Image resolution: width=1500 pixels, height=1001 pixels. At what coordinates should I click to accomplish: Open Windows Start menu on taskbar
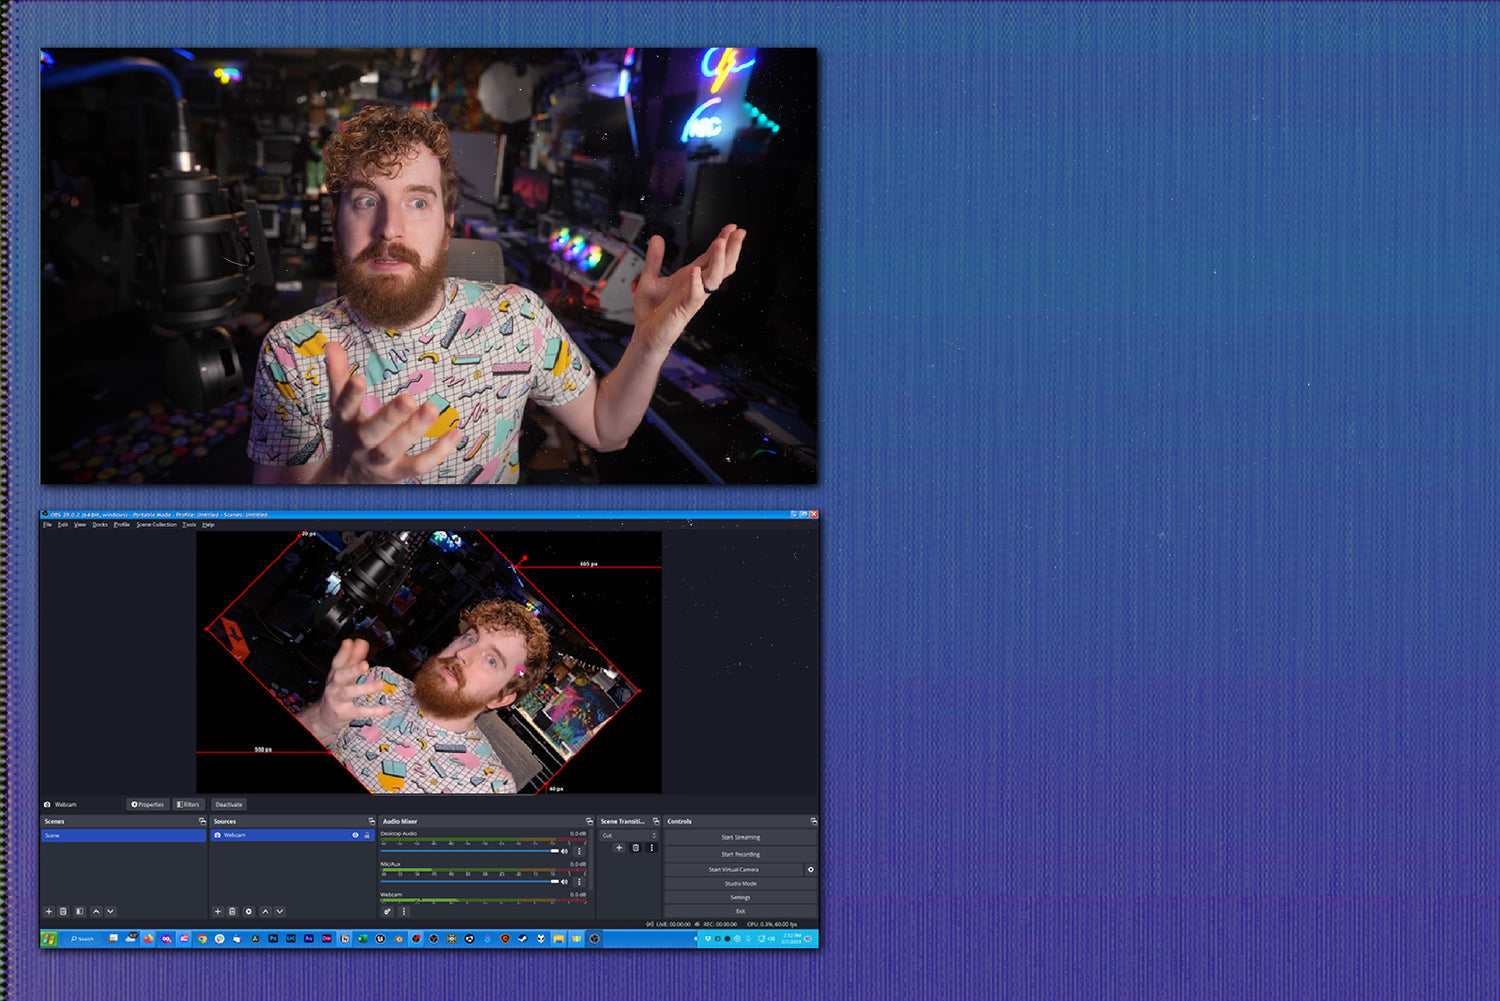(48, 938)
